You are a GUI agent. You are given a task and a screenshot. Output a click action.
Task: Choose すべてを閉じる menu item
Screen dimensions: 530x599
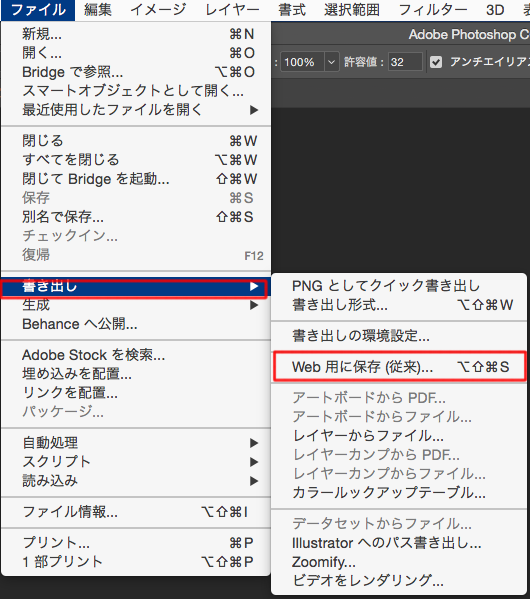point(136,160)
